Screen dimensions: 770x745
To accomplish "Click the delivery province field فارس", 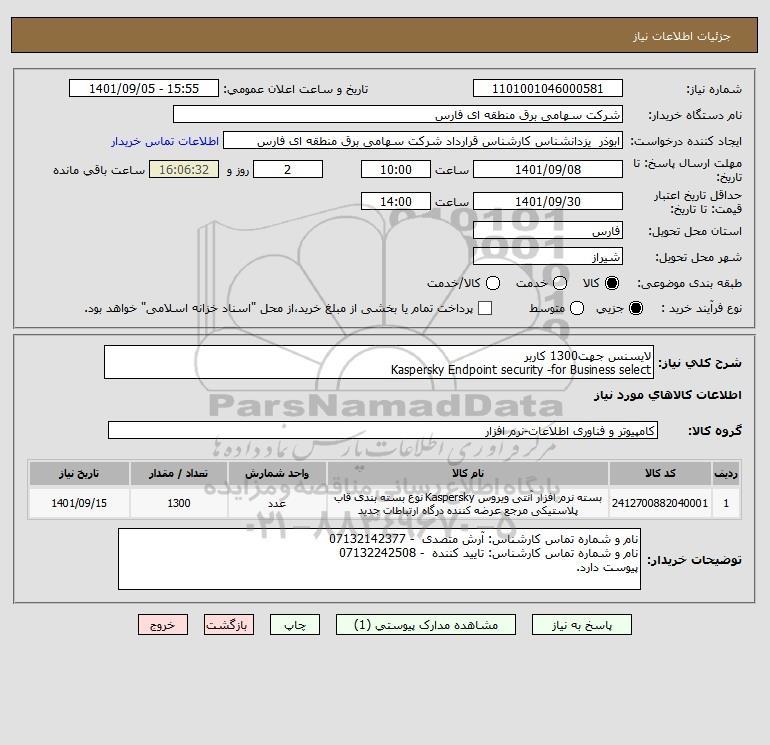I will [x=548, y=230].
